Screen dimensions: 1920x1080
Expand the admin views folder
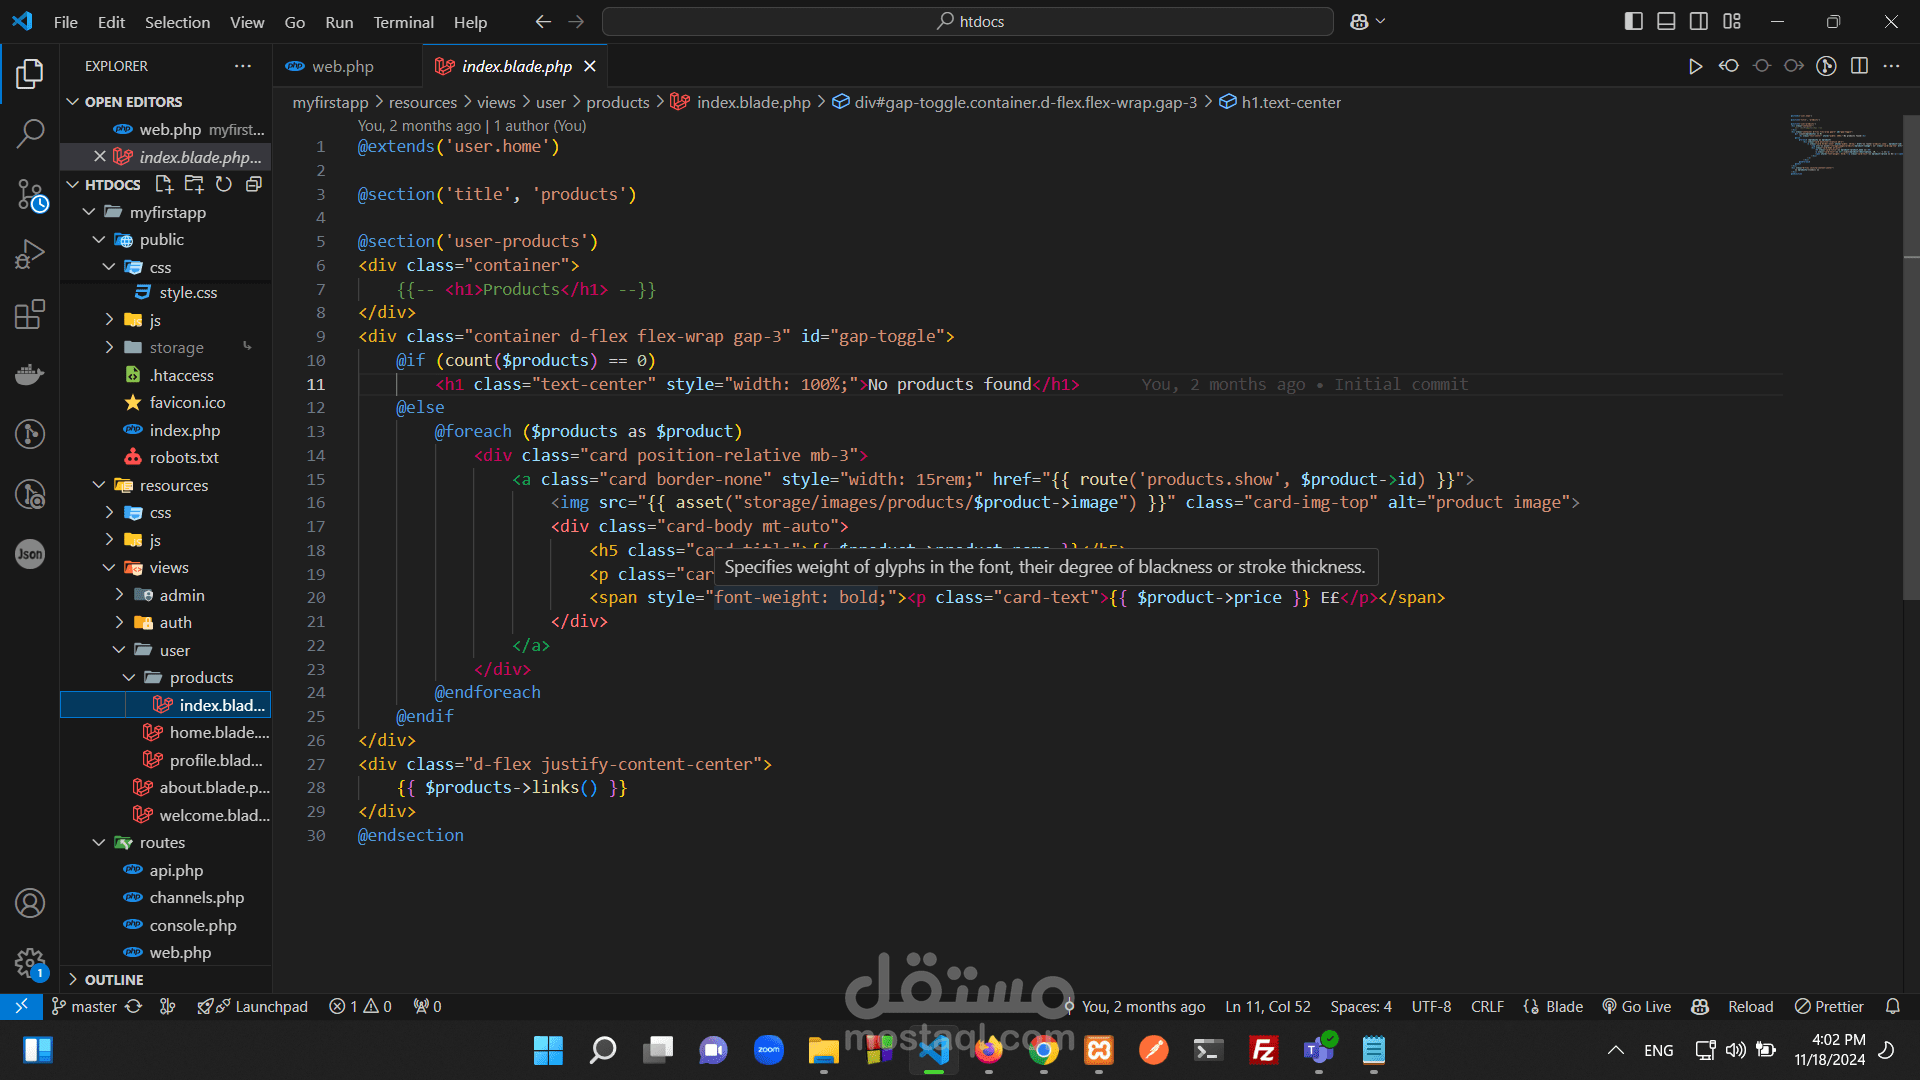(x=181, y=595)
